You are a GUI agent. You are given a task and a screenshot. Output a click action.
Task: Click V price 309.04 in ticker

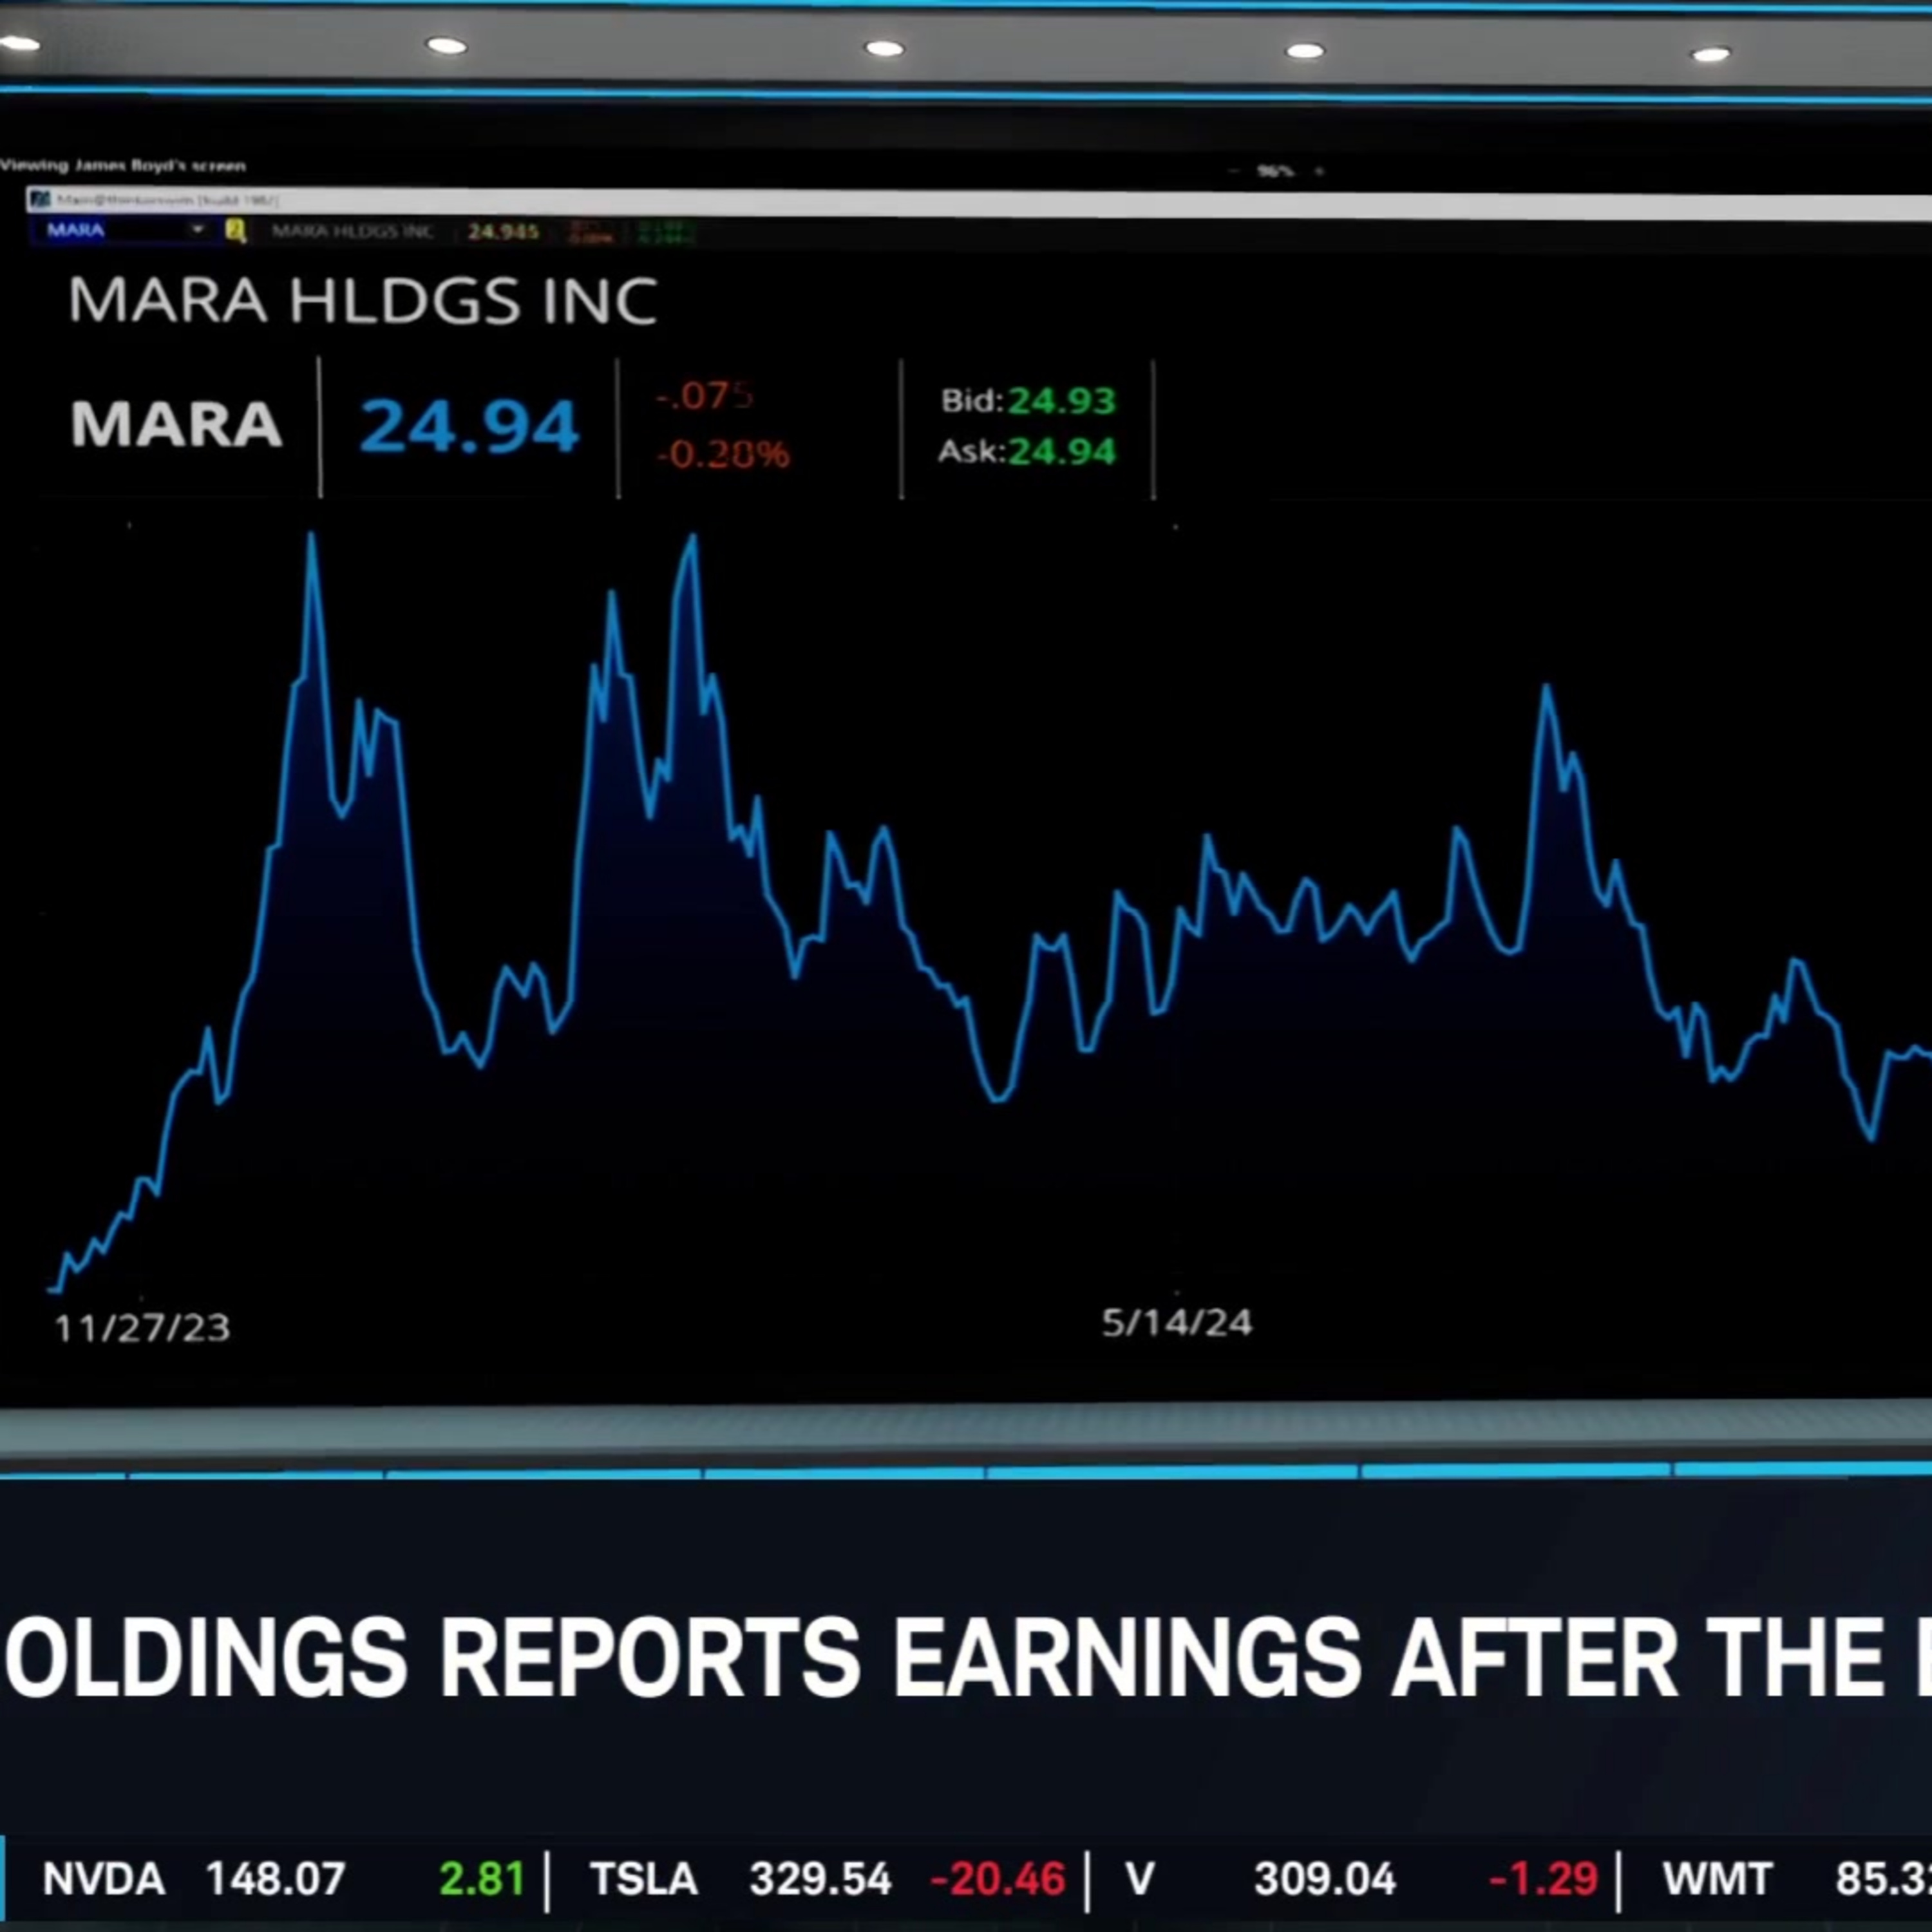tap(1325, 1879)
